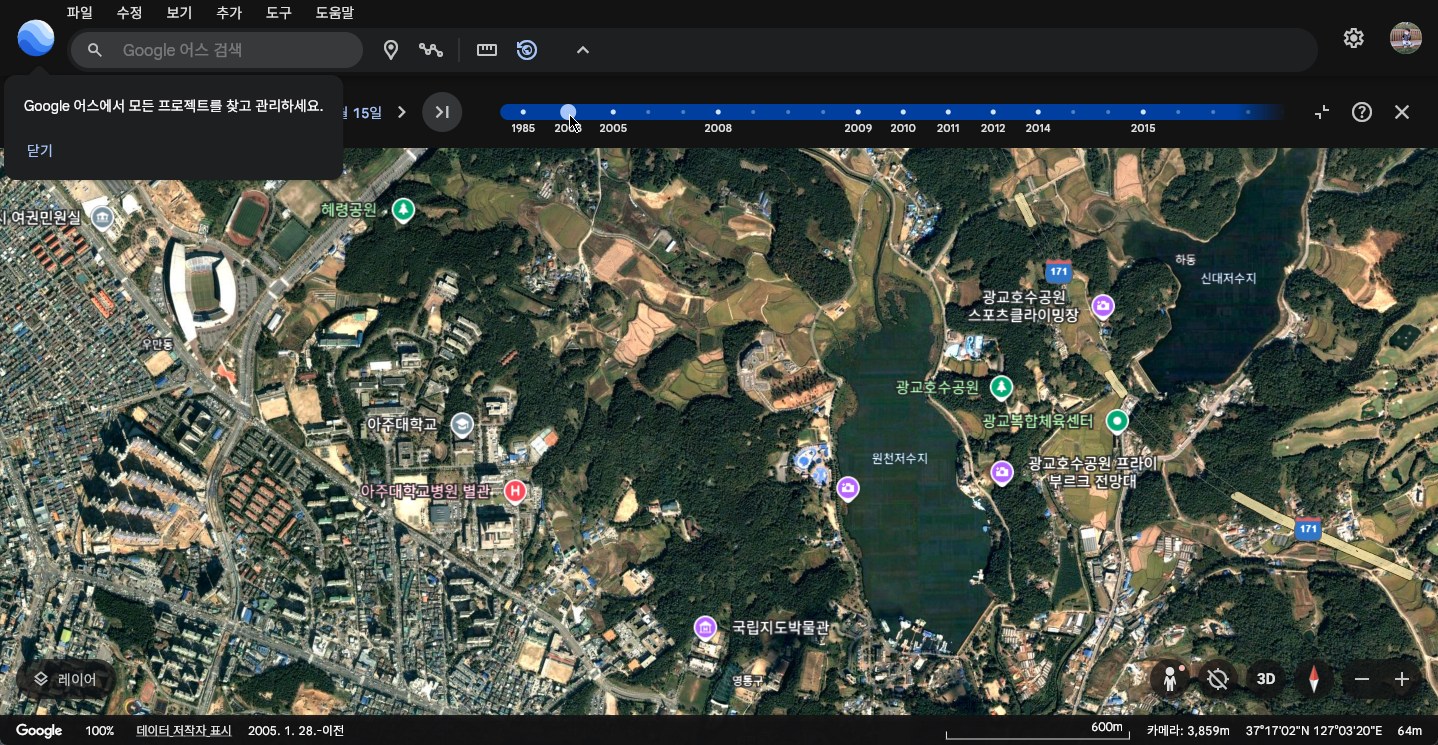This screenshot has width=1438, height=745.
Task: Select the 2009 timeline point
Action: point(858,112)
